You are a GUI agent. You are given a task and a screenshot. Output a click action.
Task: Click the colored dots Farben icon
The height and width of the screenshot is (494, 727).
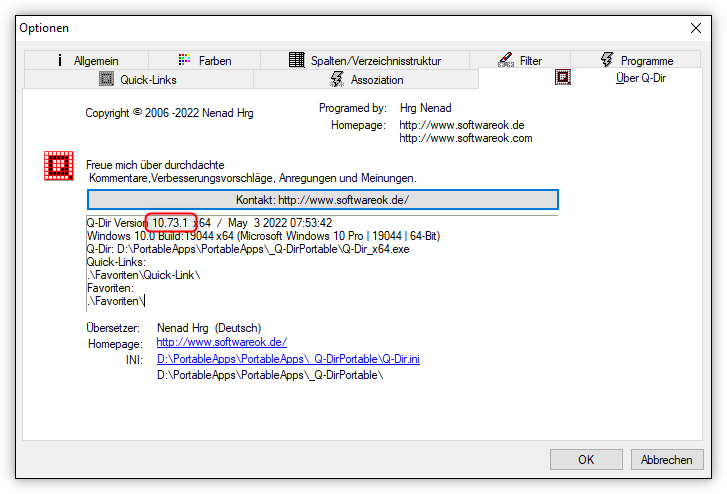pos(184,59)
